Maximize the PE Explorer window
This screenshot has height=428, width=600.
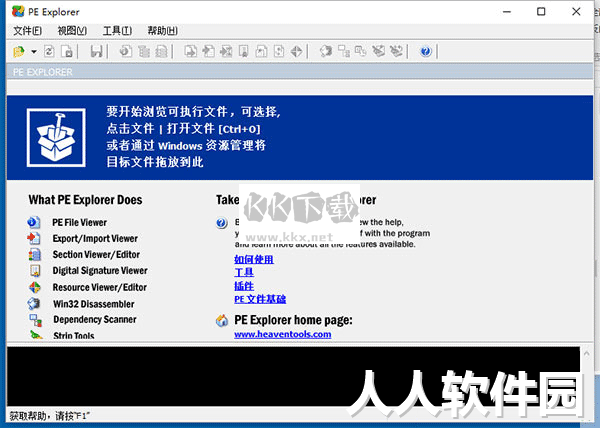tap(541, 11)
